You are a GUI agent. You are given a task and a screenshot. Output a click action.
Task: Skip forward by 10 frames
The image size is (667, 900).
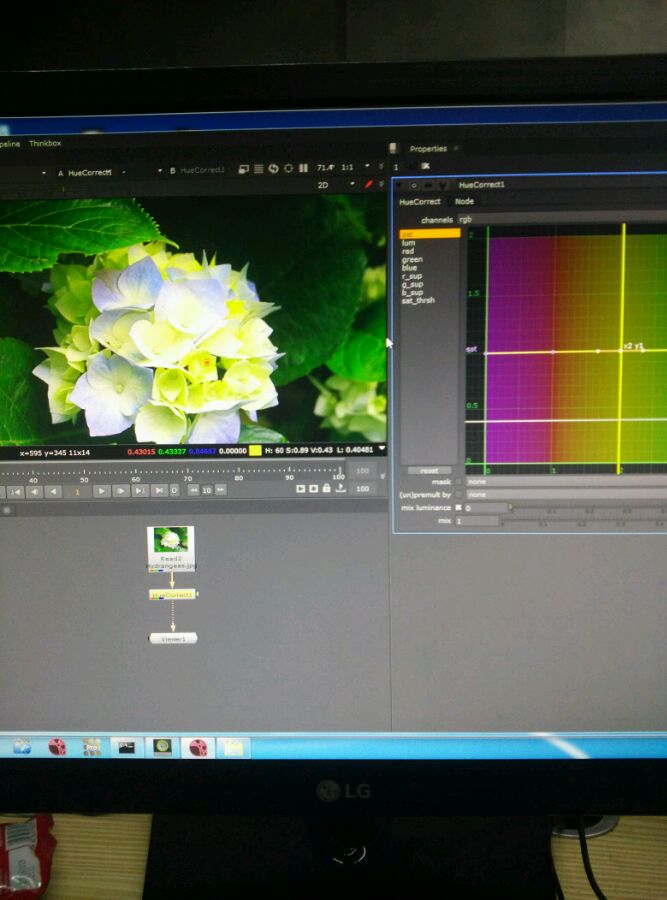(x=220, y=490)
